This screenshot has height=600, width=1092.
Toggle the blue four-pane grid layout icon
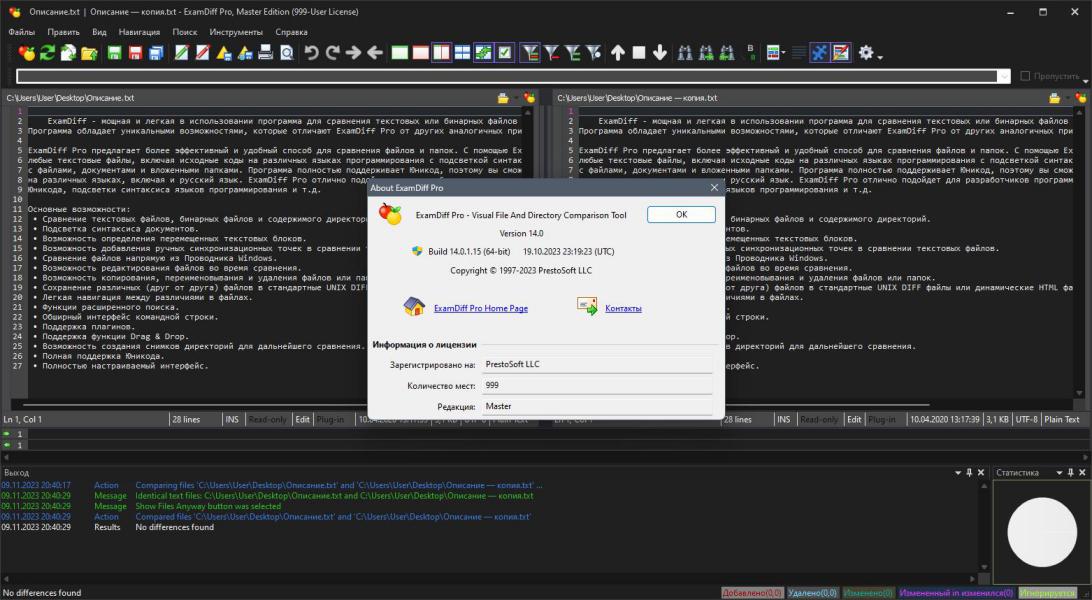point(462,53)
